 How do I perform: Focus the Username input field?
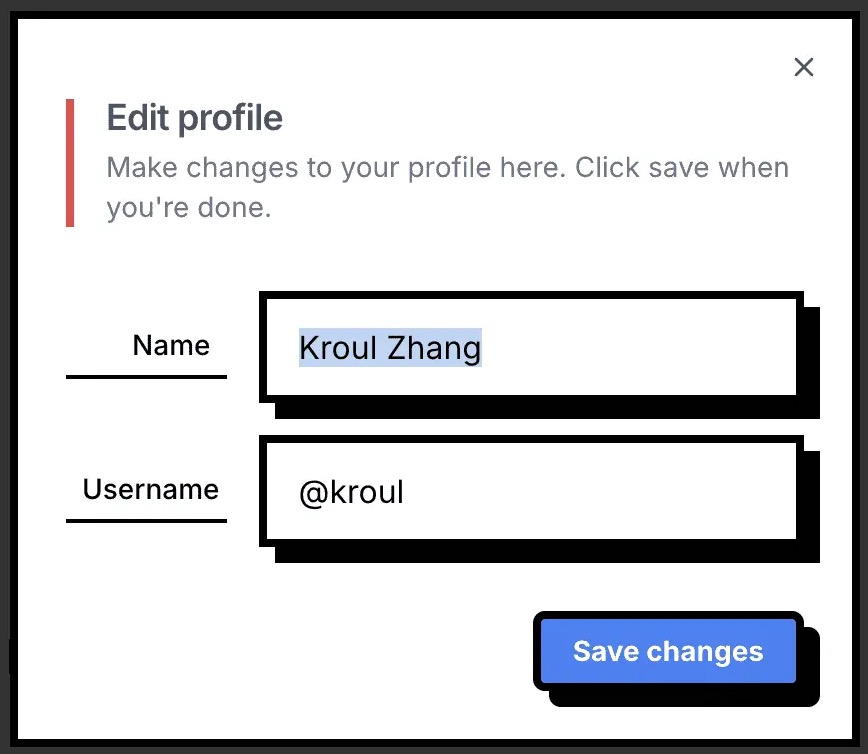[530, 491]
